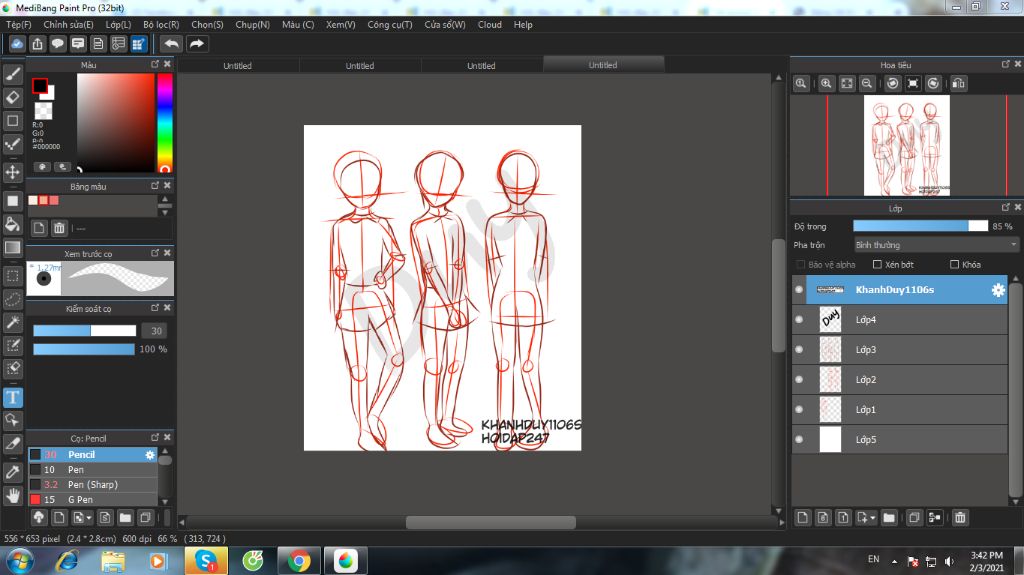Screen dimensions: 1024x575
Task: Select the Eraser tool
Action: click(12, 97)
